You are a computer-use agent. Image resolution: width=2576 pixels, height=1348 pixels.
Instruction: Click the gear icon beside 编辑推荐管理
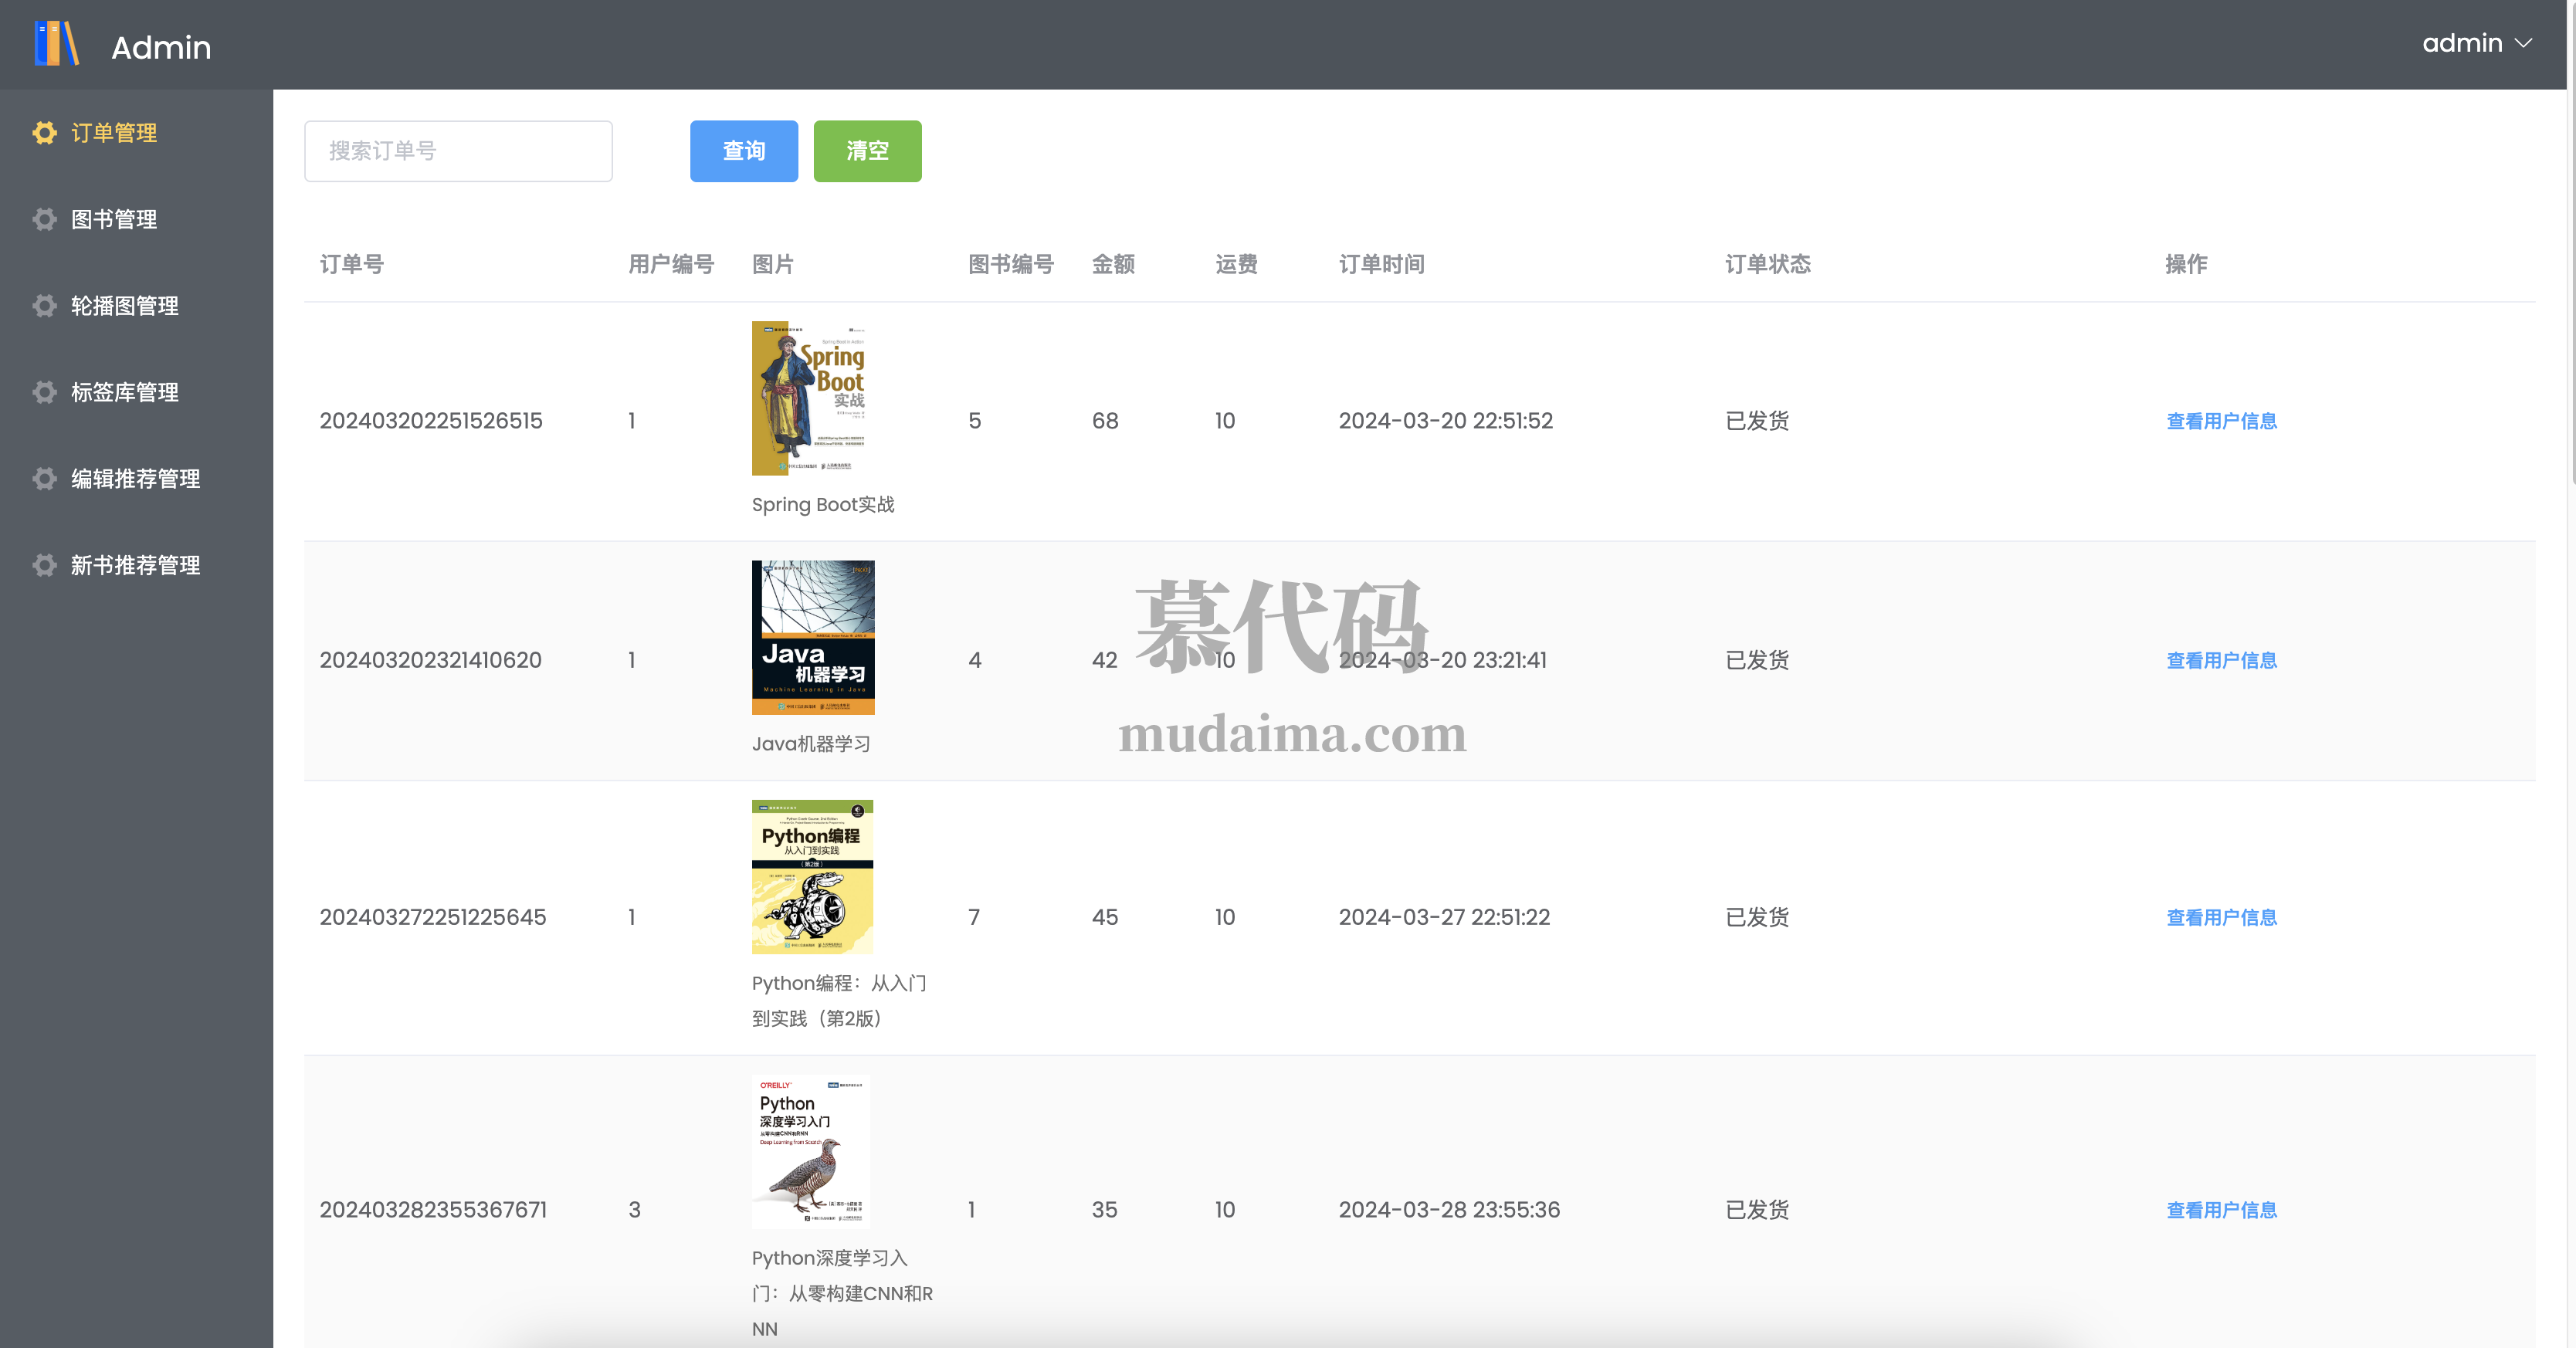point(44,479)
